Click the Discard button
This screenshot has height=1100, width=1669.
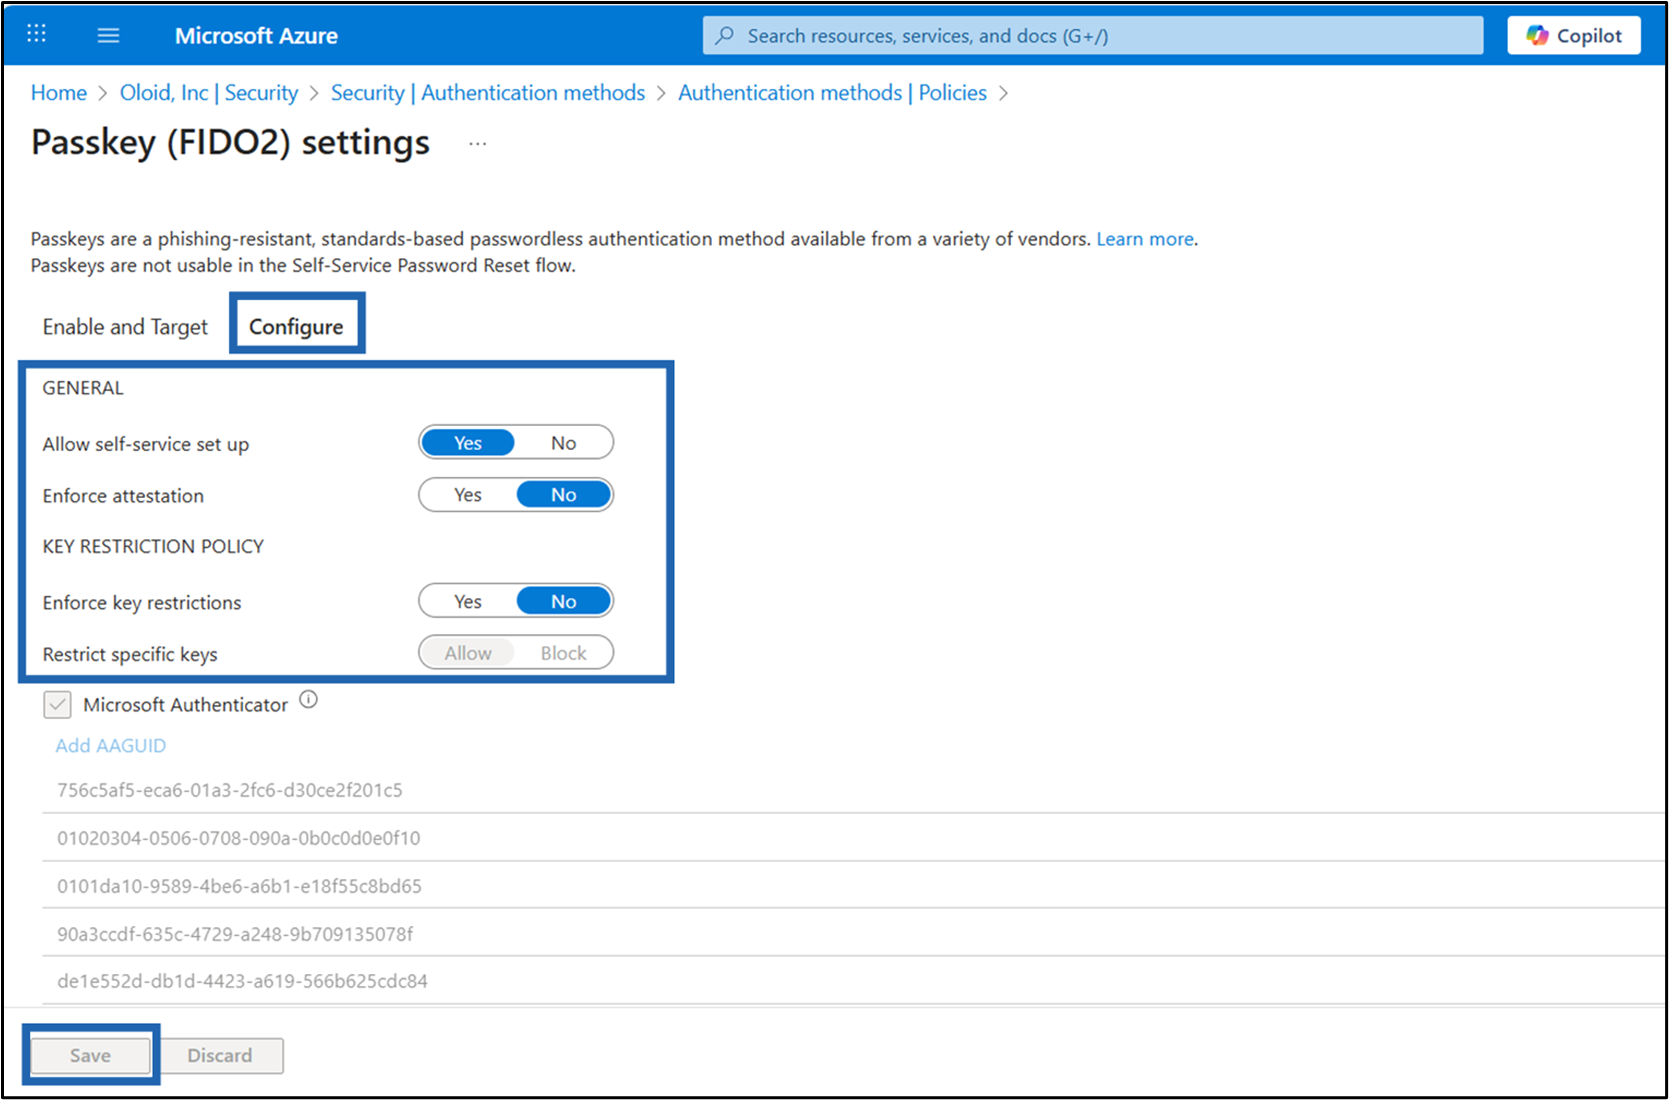[x=220, y=1056]
